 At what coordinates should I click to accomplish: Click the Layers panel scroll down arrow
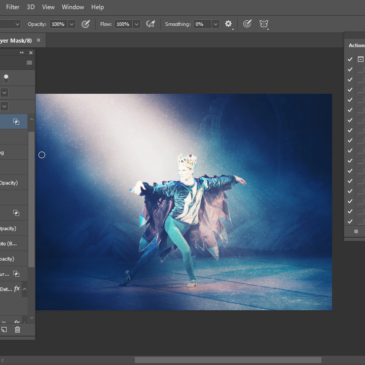pos(32,318)
